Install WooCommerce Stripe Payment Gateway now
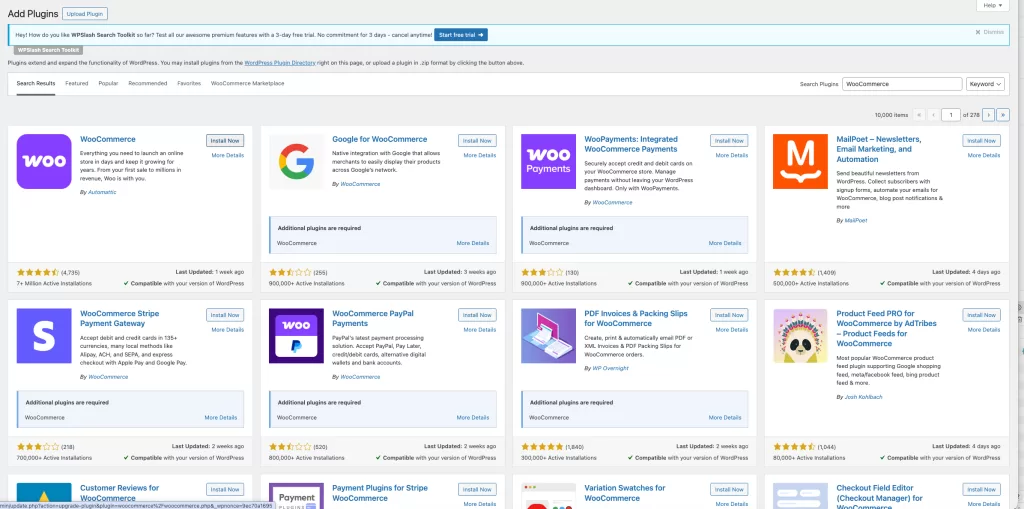 pyautogui.click(x=225, y=315)
